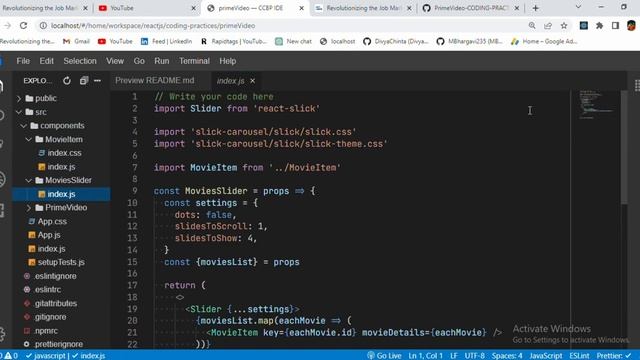640x360 pixels.
Task: Open the Help menu
Action: [227, 61]
